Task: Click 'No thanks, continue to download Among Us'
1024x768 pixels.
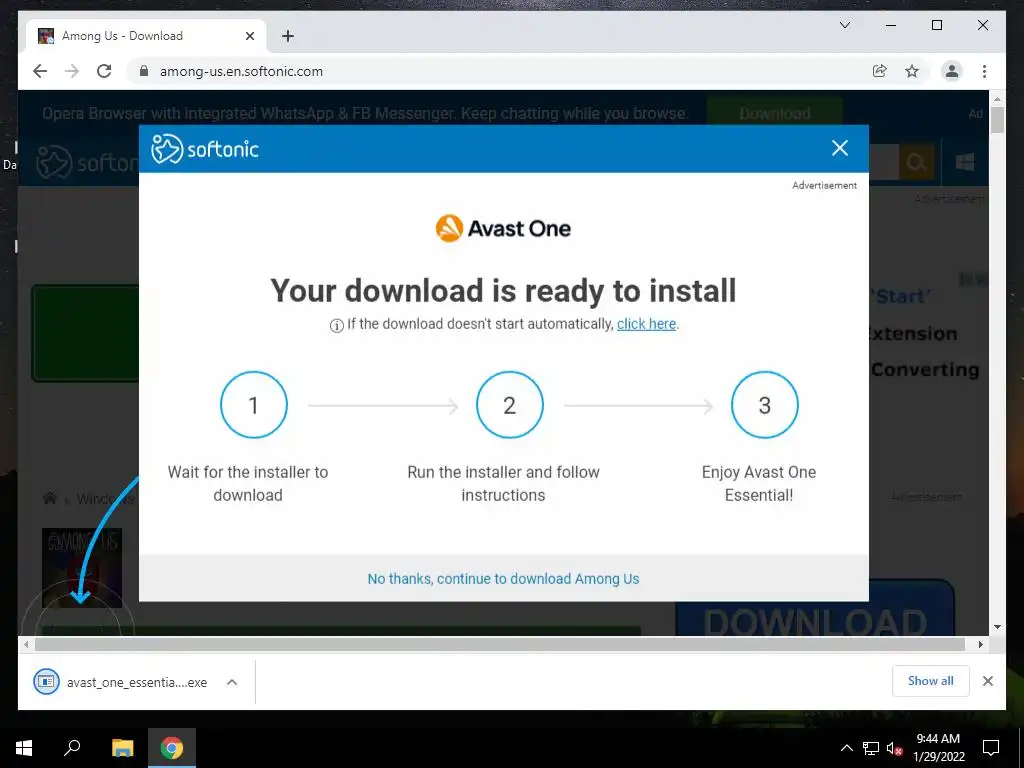Action: [503, 579]
